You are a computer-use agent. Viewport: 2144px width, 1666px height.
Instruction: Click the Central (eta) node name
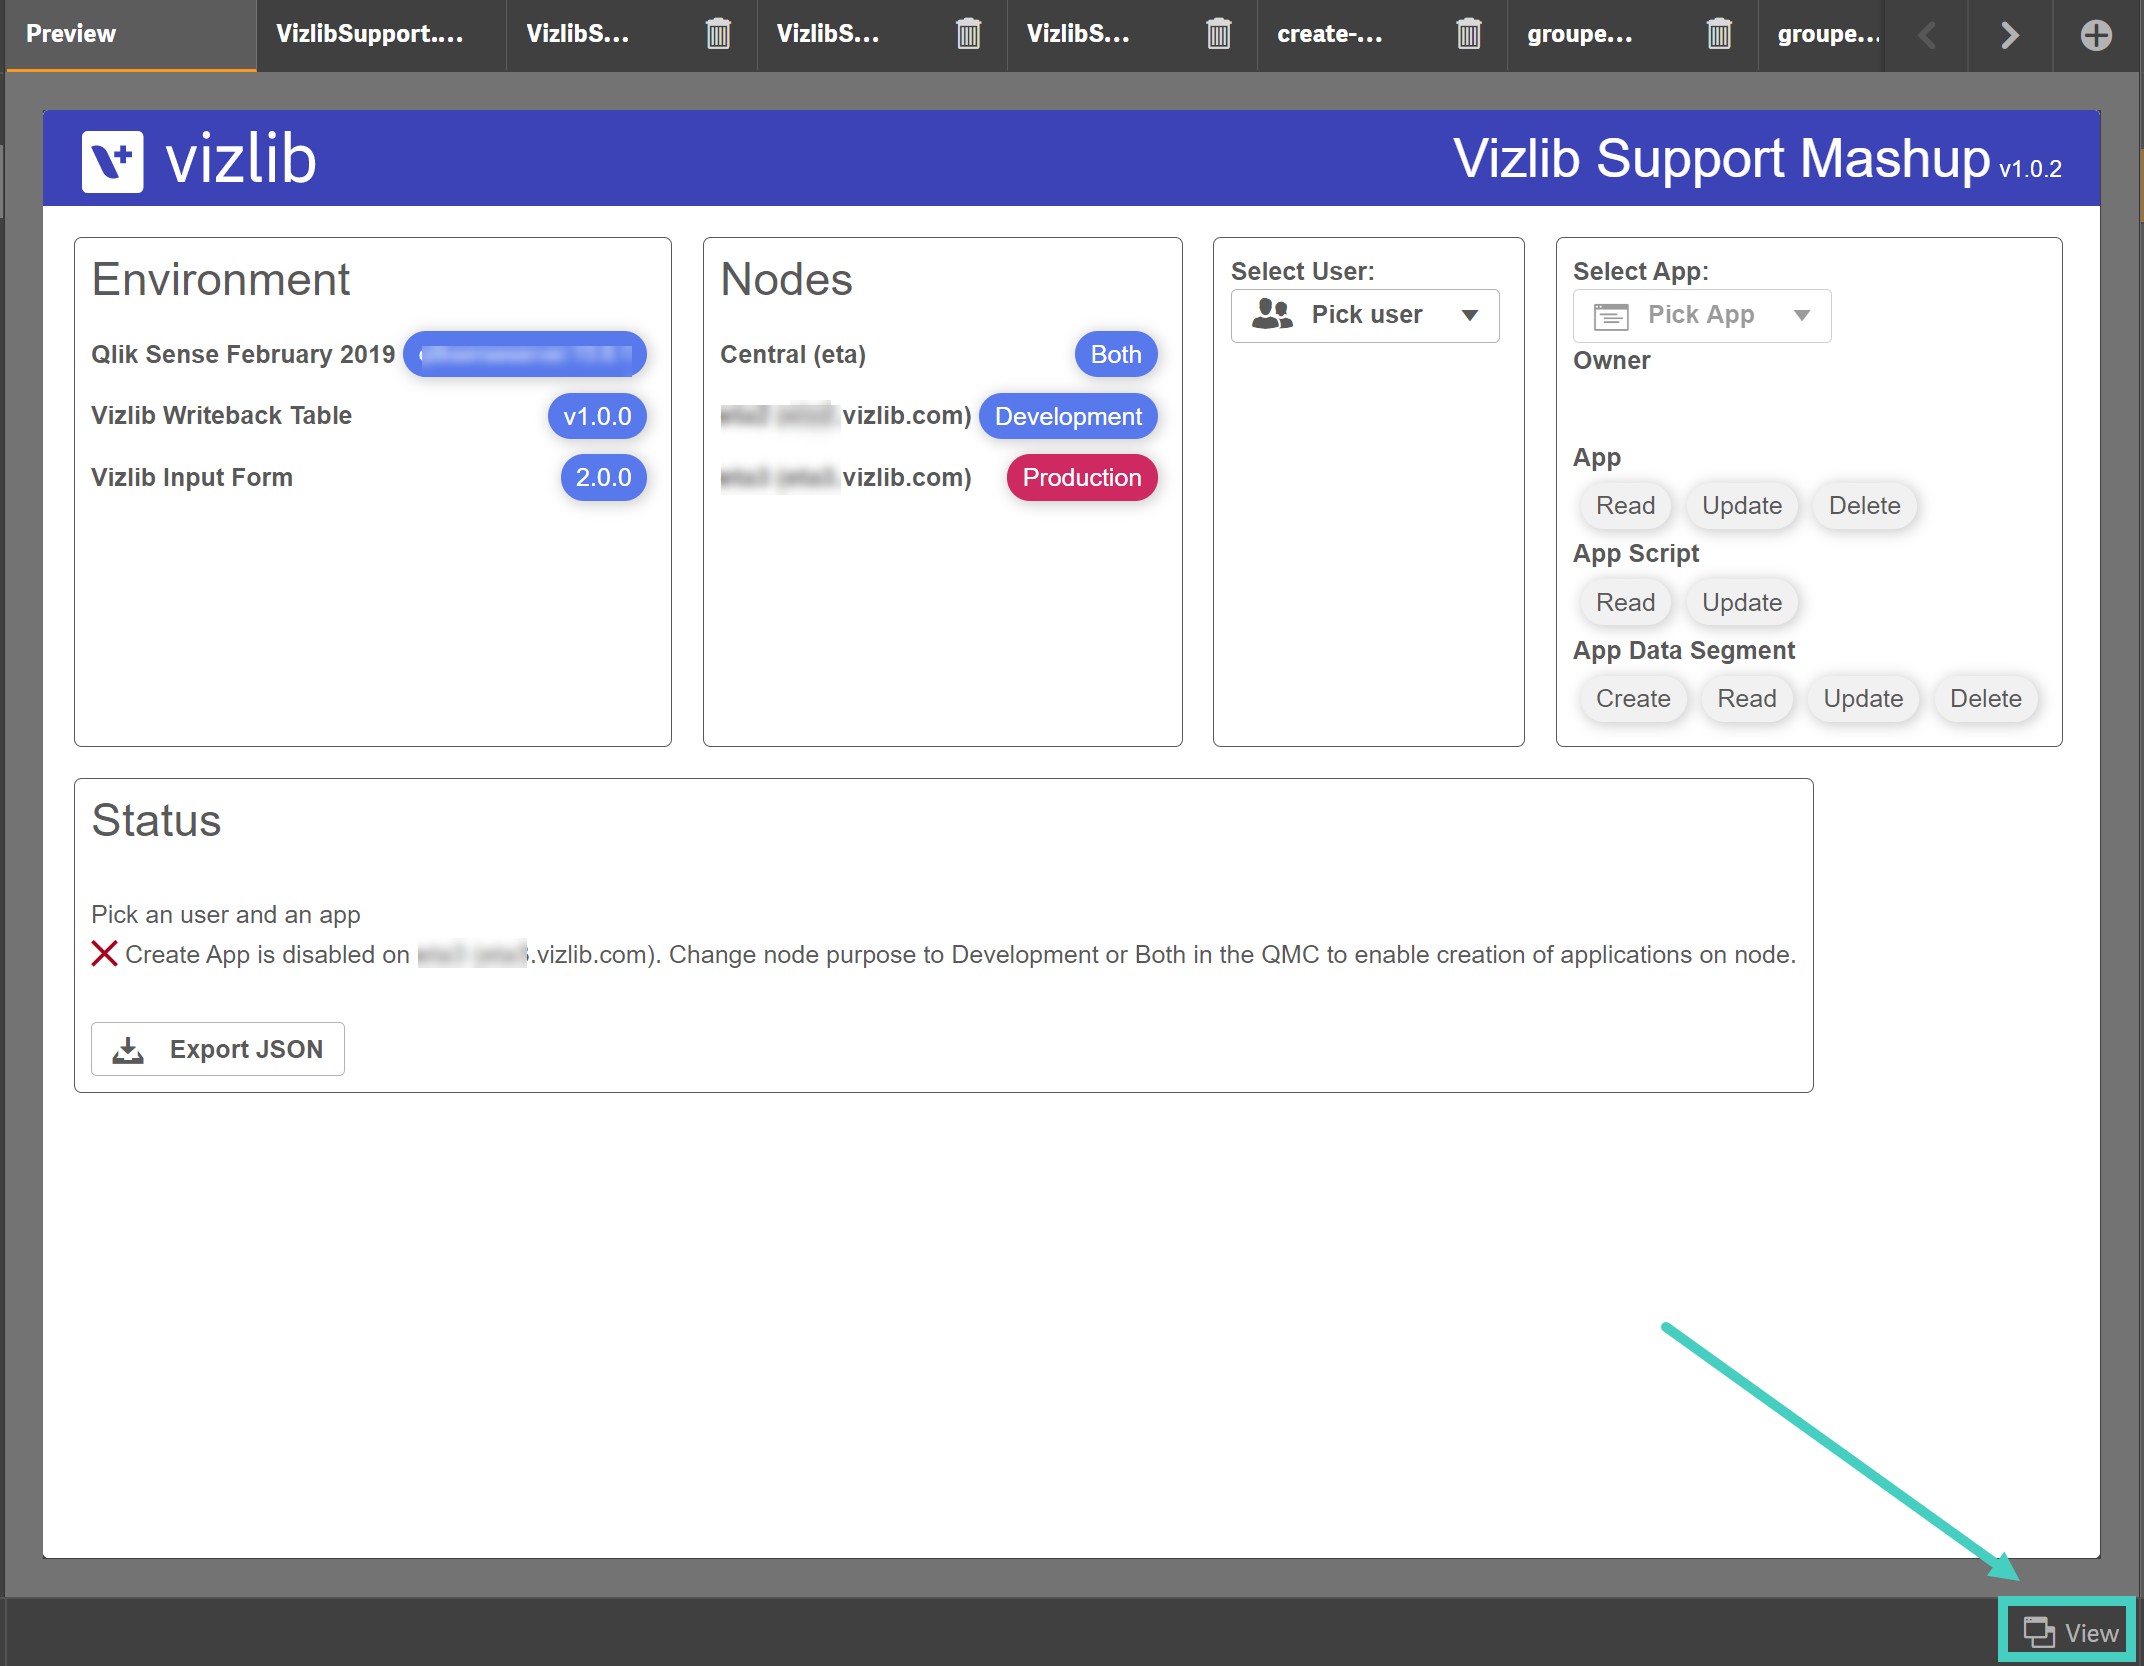[x=793, y=354]
